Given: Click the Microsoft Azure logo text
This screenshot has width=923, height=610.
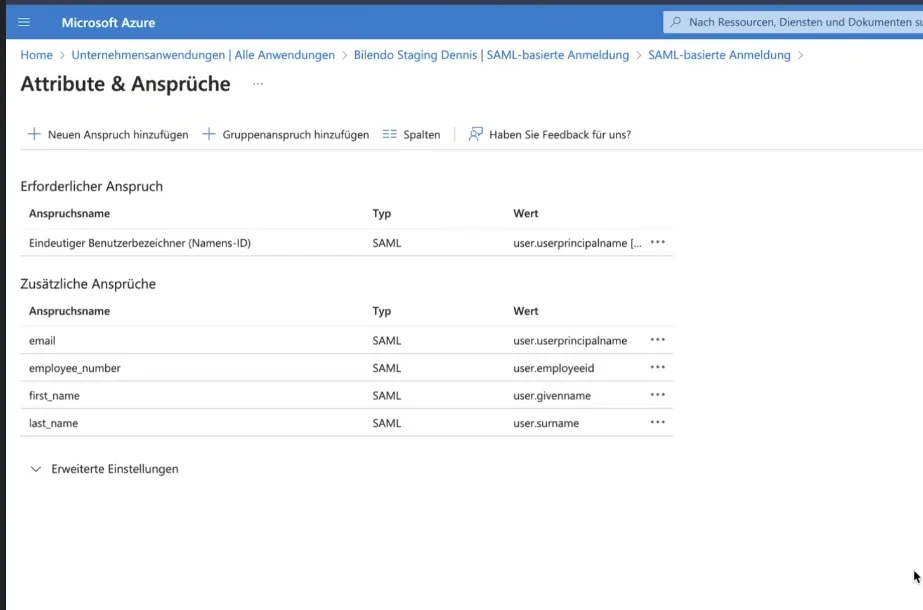Looking at the screenshot, I should (108, 22).
